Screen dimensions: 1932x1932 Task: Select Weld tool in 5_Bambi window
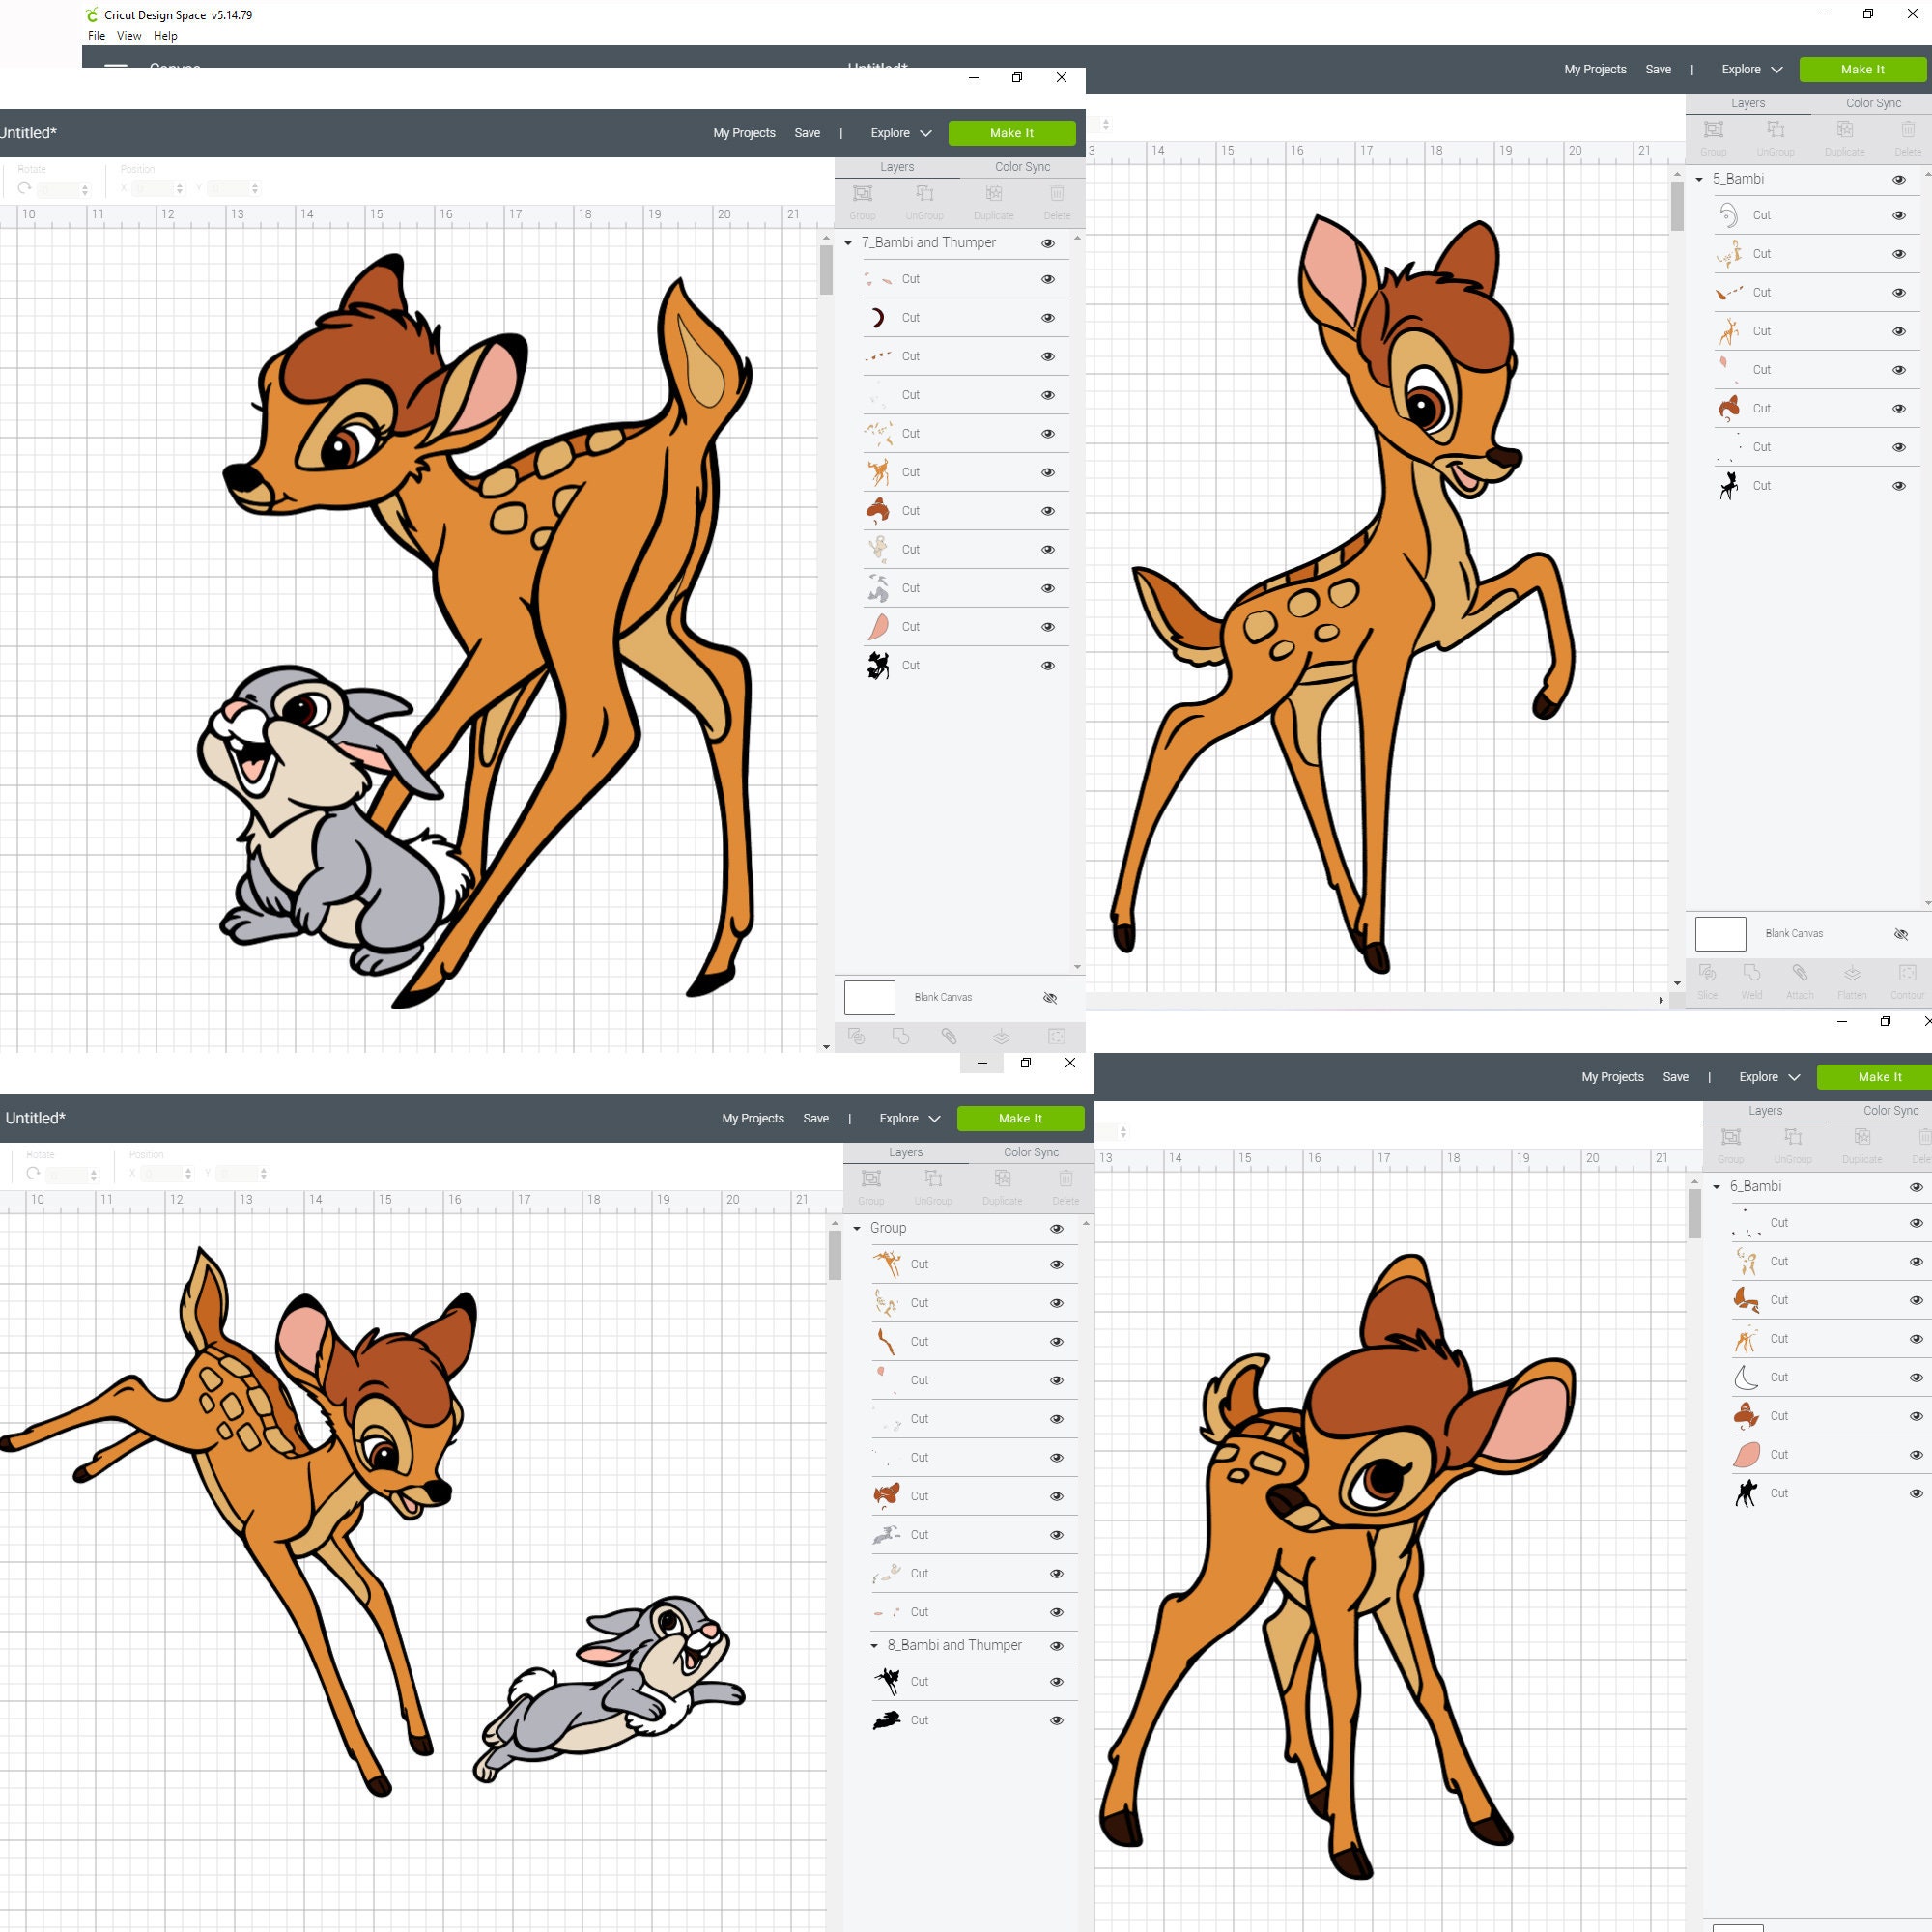pyautogui.click(x=1751, y=973)
